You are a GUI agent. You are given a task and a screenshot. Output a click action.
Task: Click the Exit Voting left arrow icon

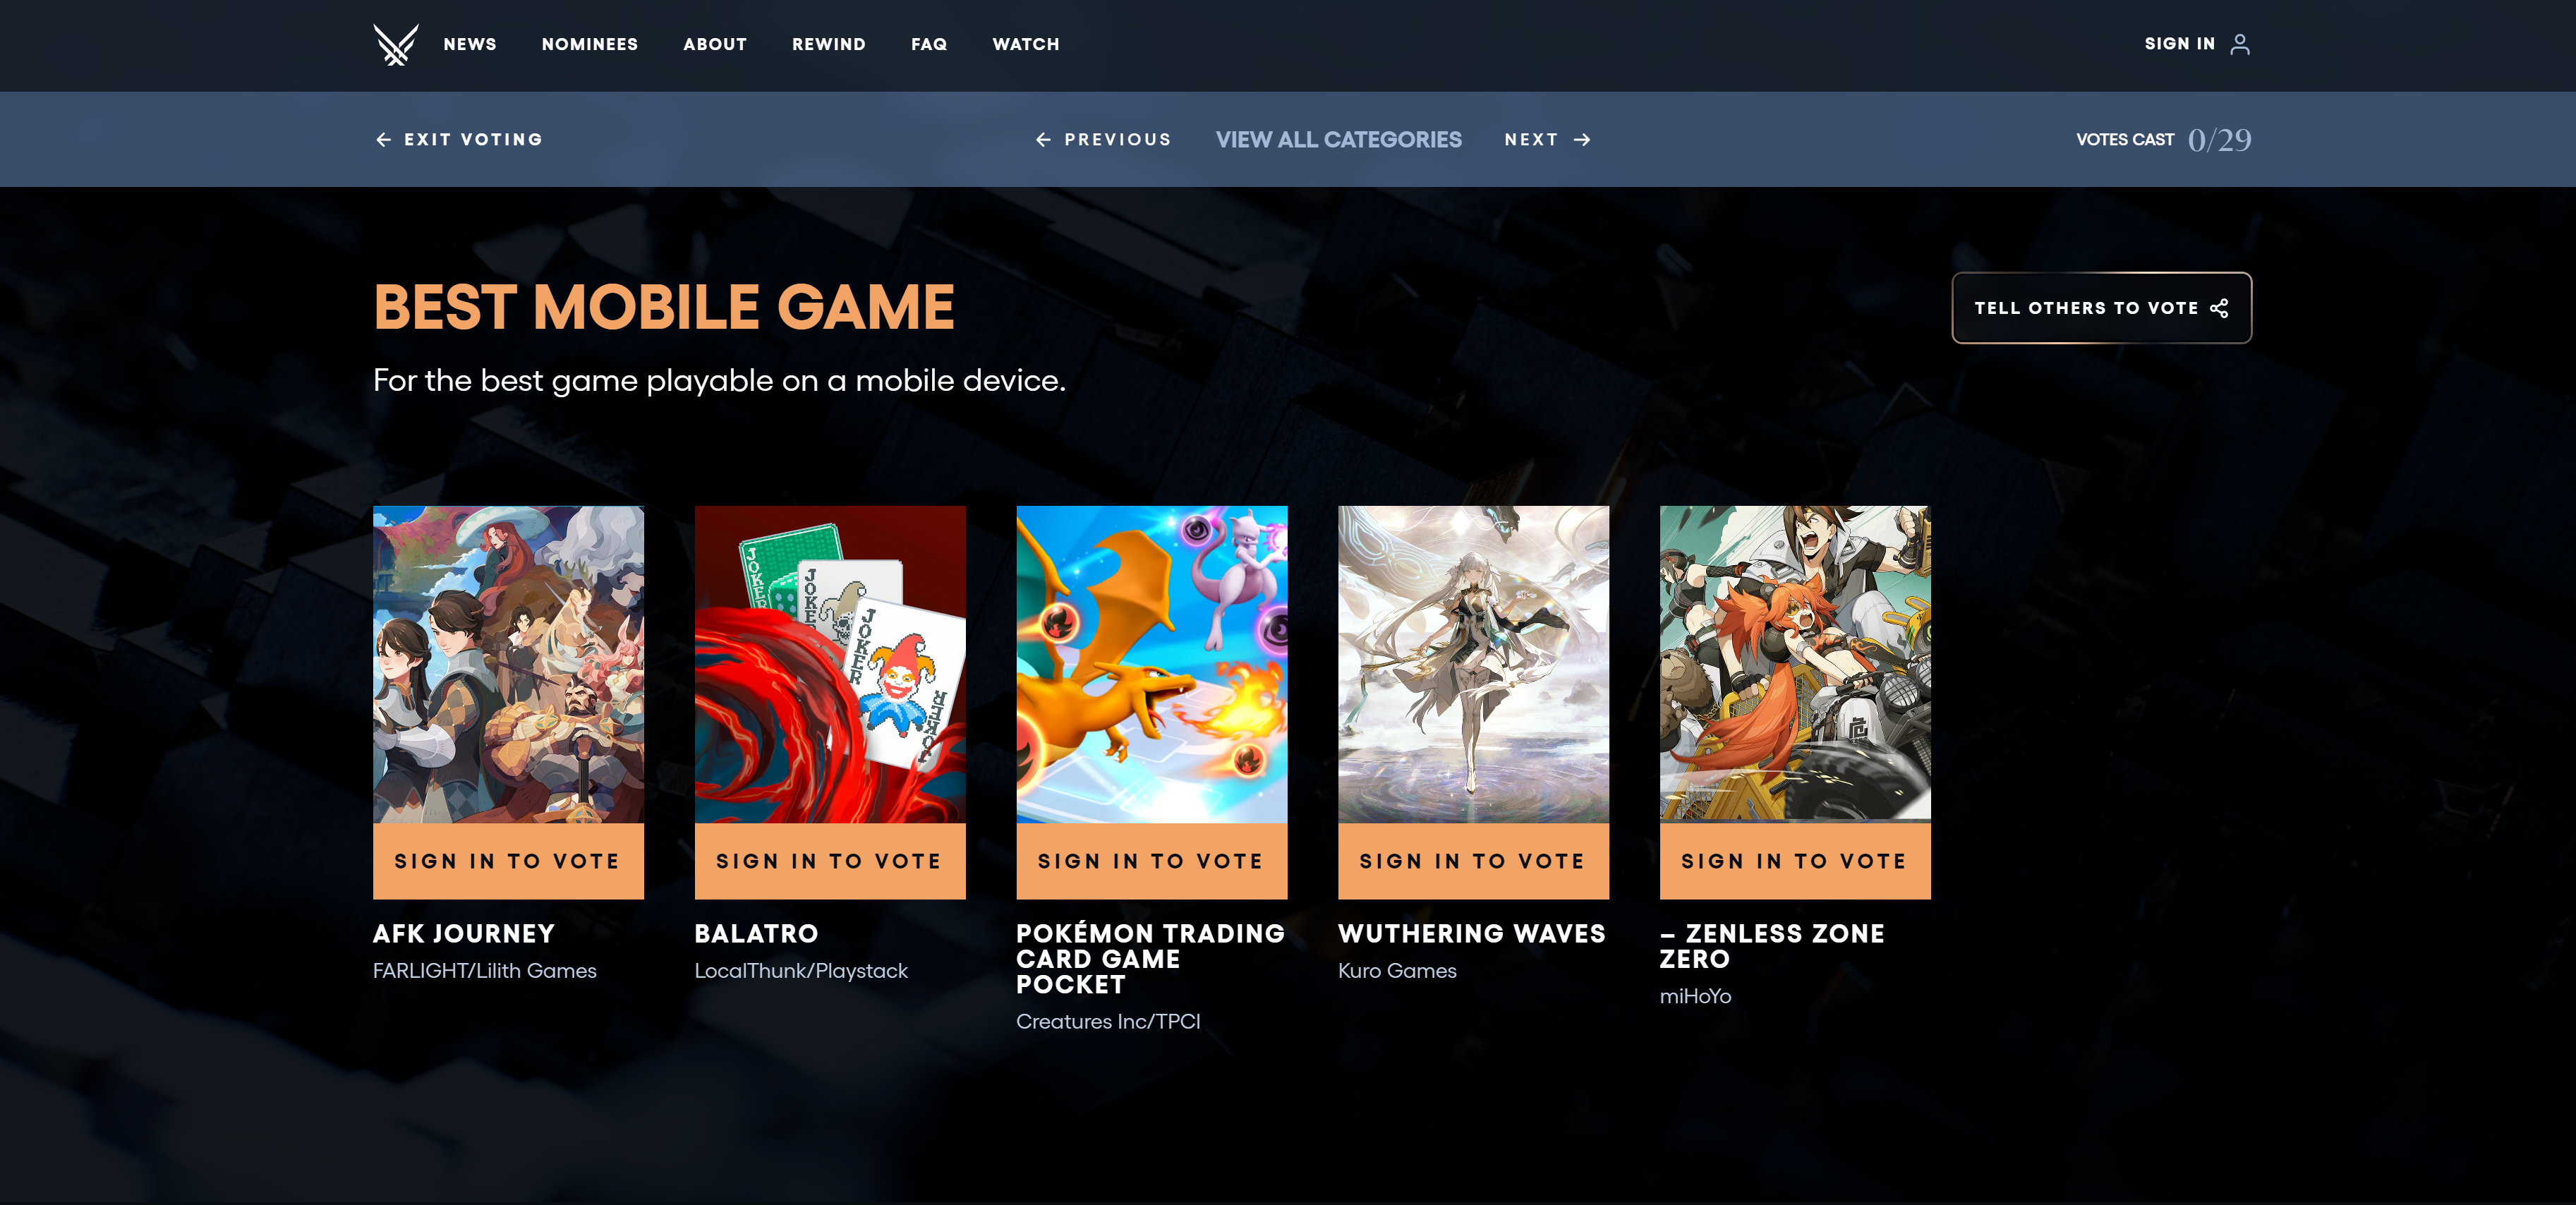click(x=383, y=140)
